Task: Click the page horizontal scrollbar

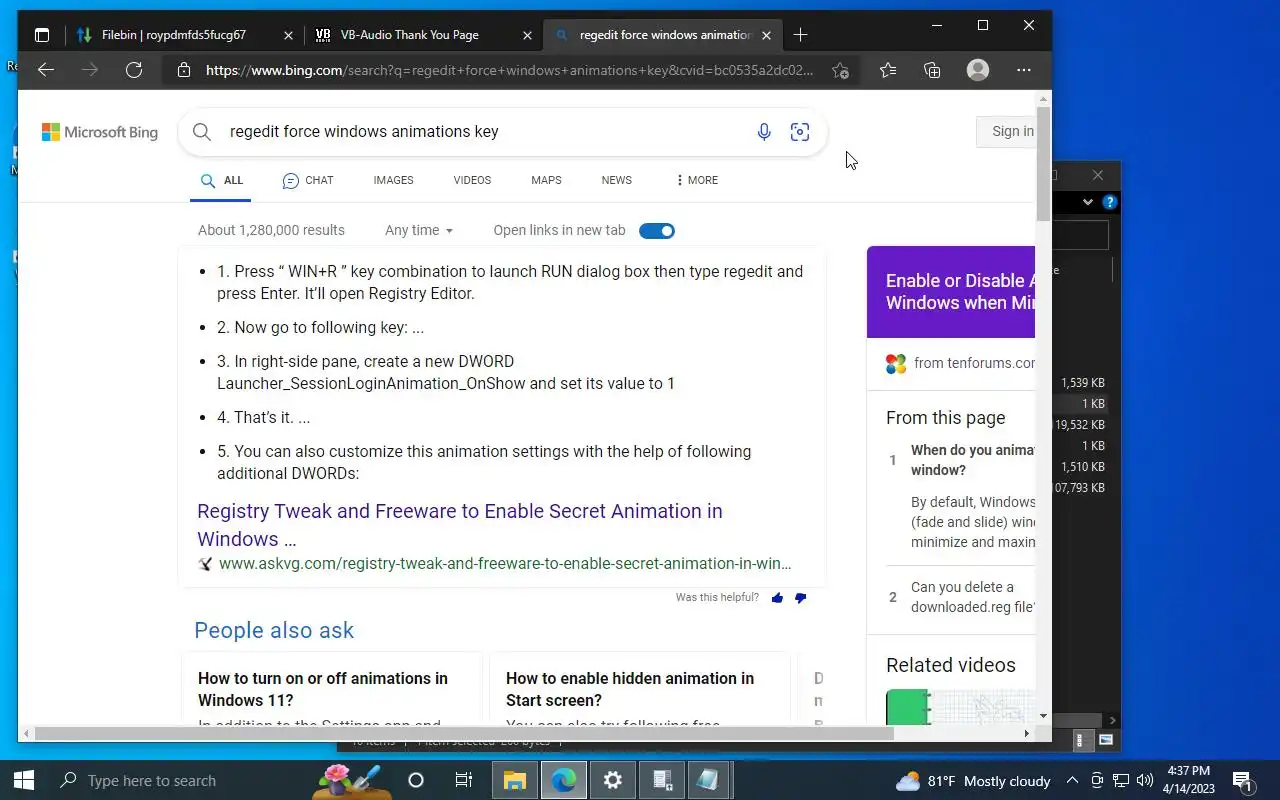Action: point(463,733)
